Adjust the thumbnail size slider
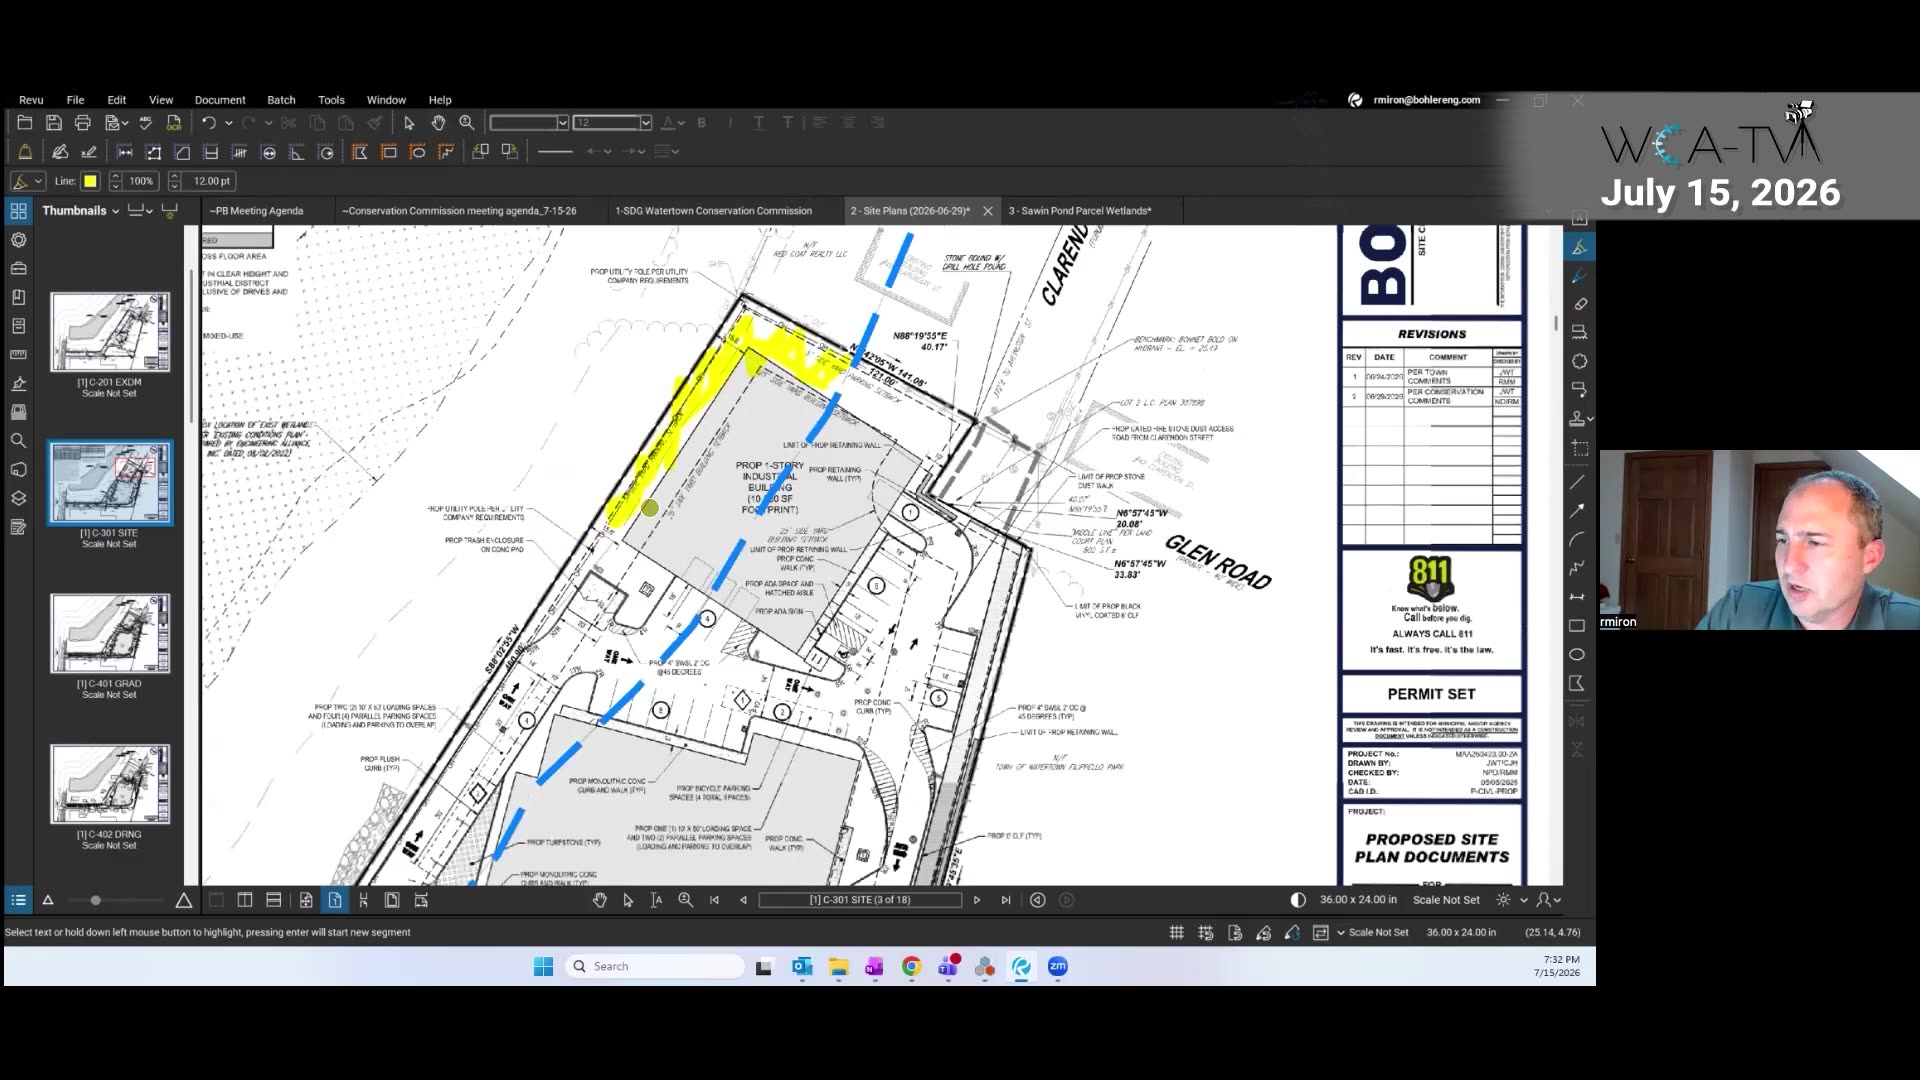 click(95, 900)
